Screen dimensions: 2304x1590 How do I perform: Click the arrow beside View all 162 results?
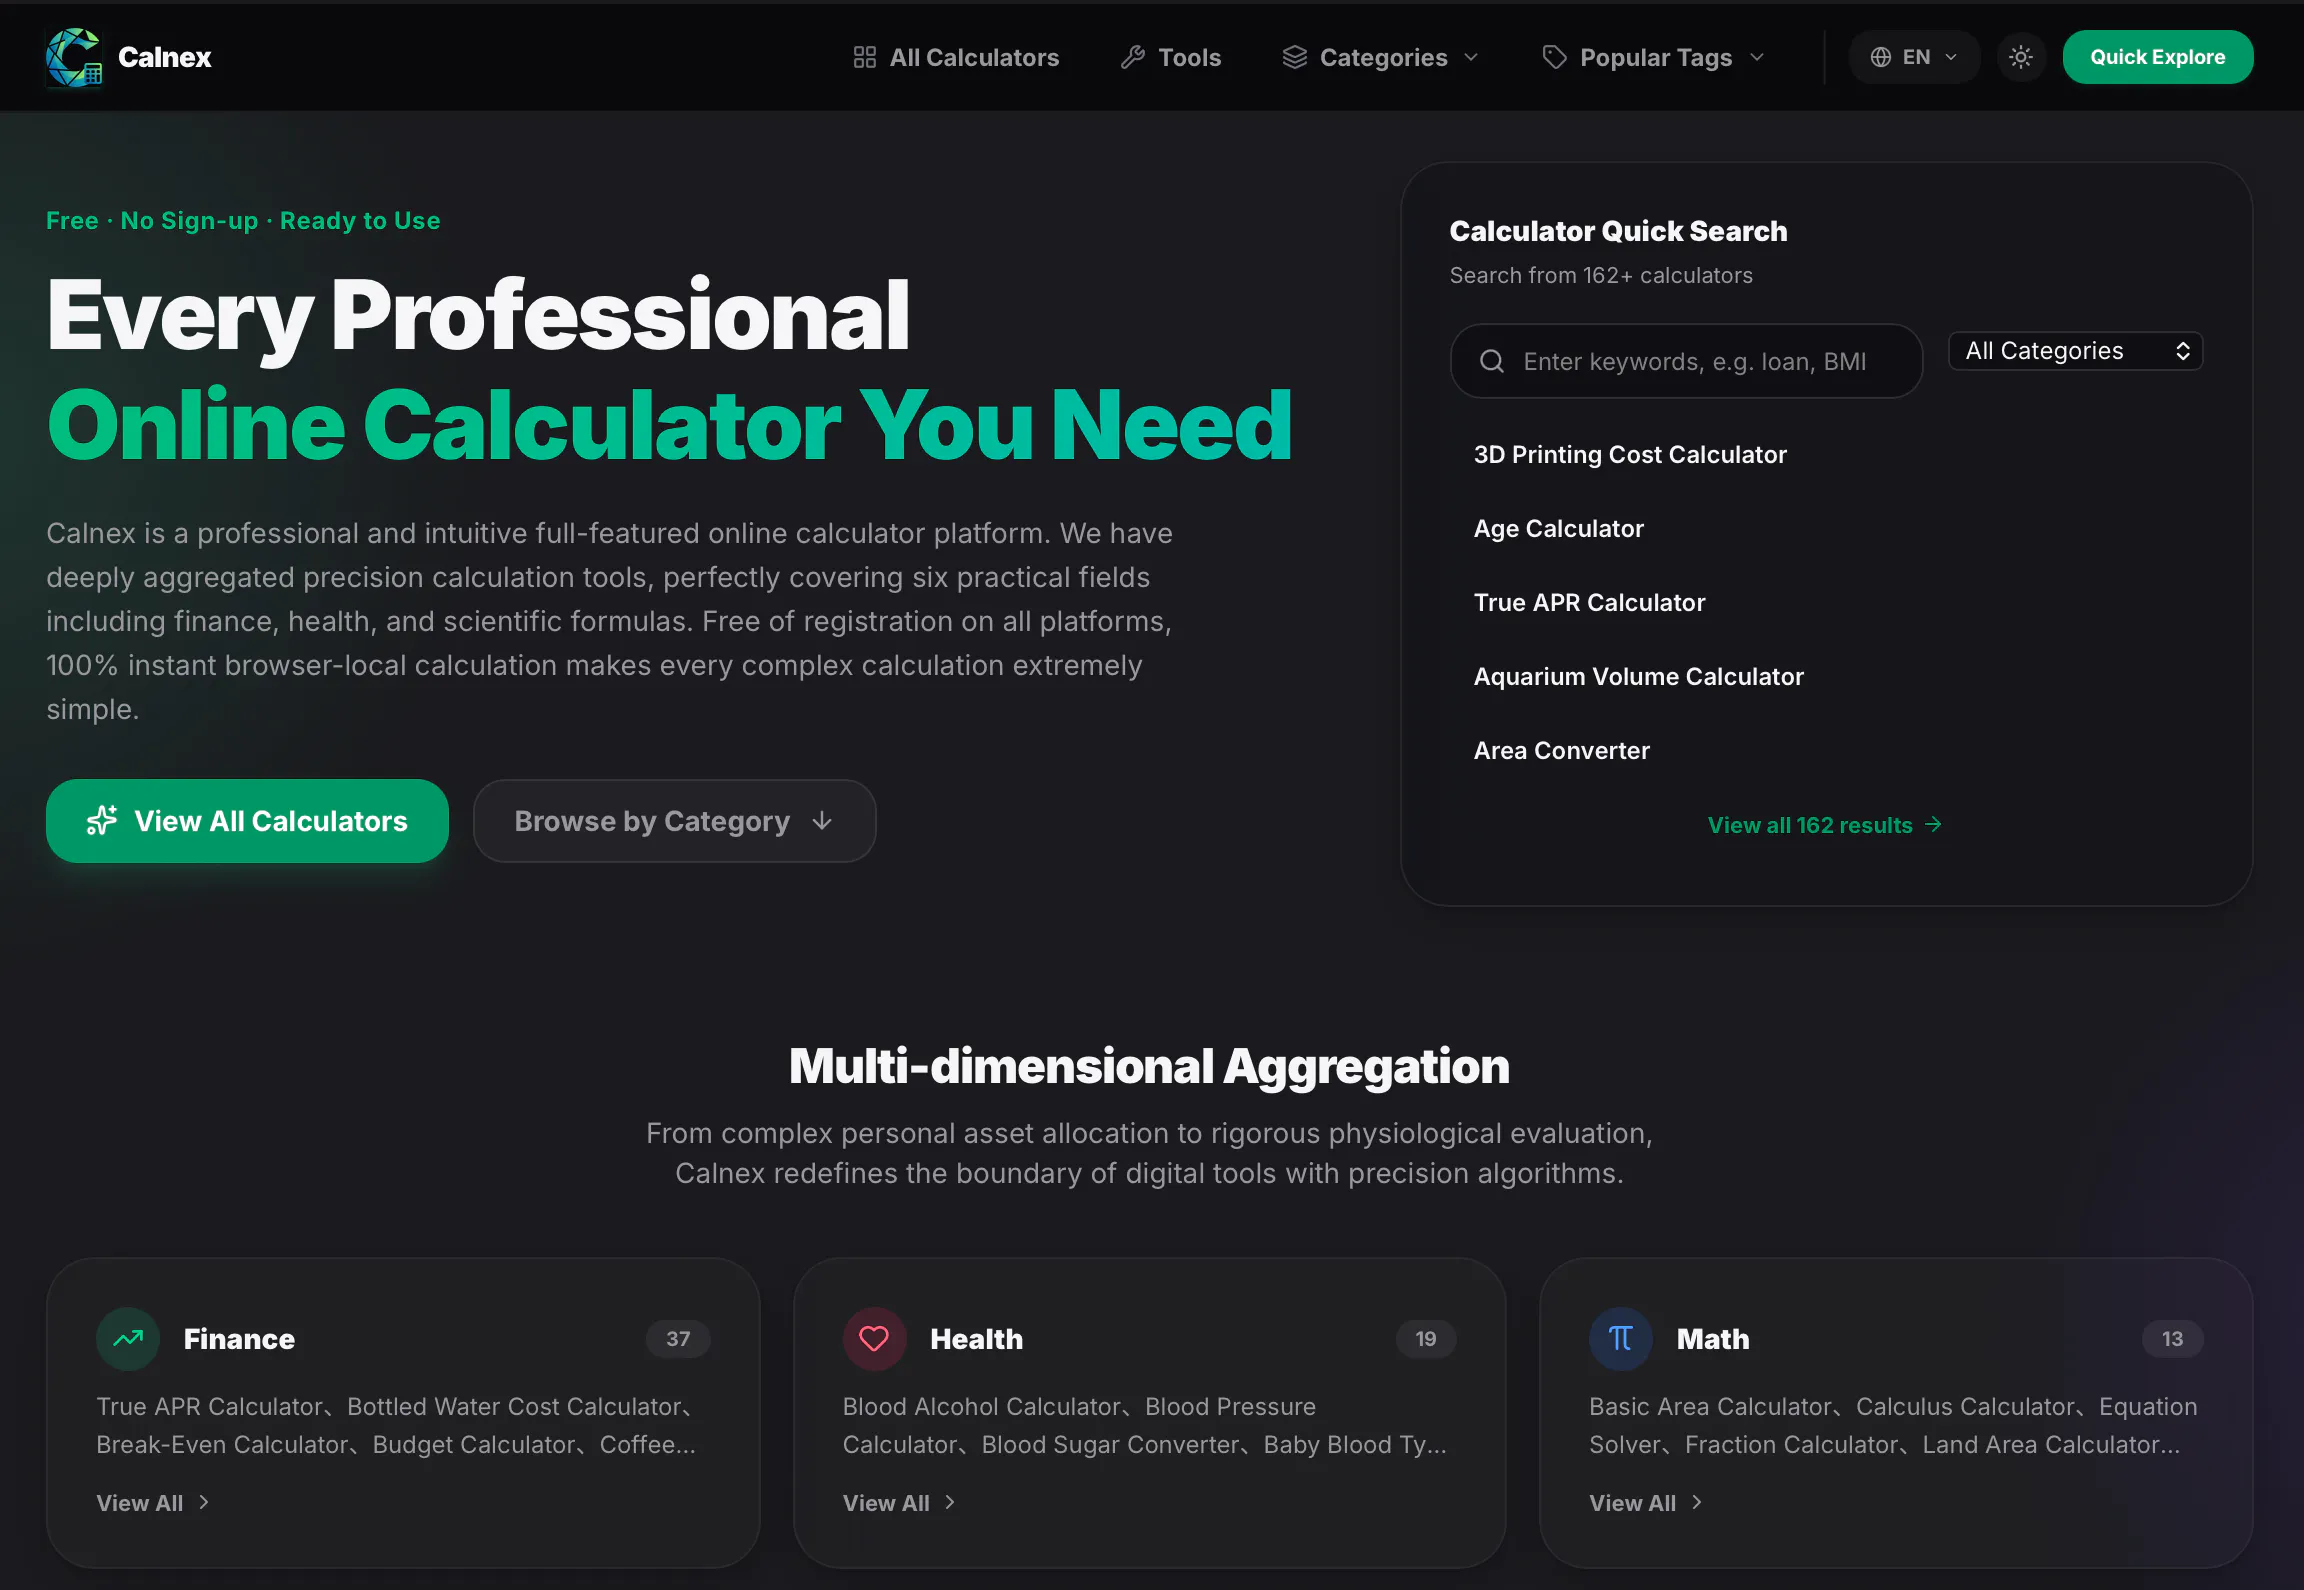pyautogui.click(x=1934, y=824)
